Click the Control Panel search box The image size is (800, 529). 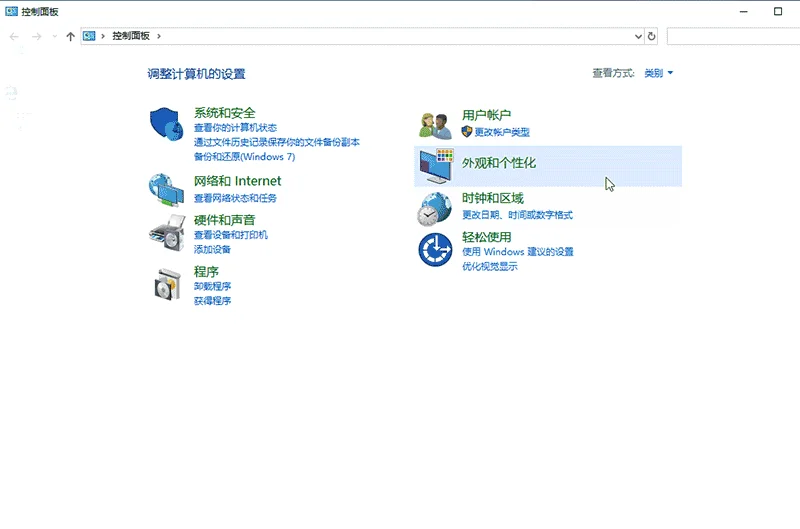click(733, 36)
